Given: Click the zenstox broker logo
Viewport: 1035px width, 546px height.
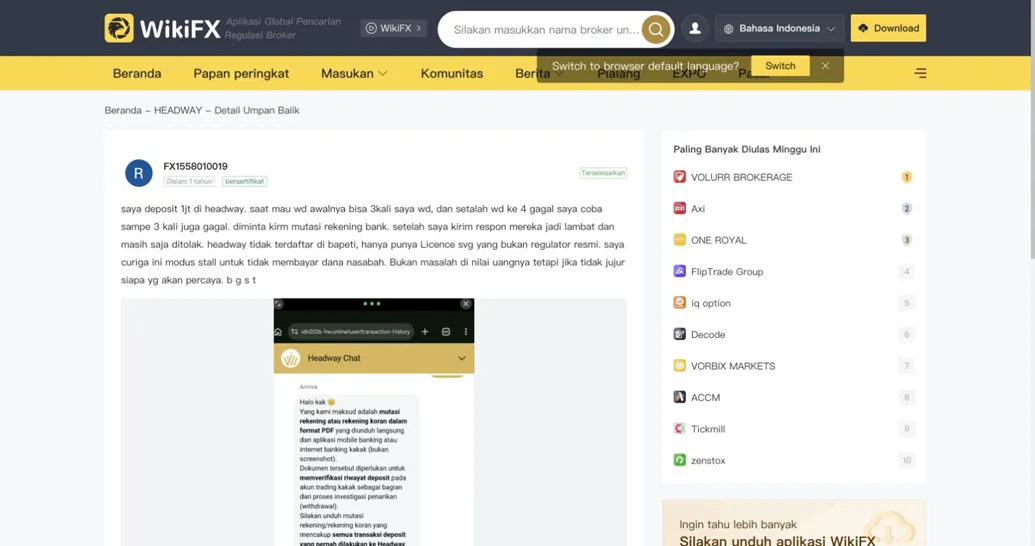Looking at the screenshot, I should [x=679, y=460].
